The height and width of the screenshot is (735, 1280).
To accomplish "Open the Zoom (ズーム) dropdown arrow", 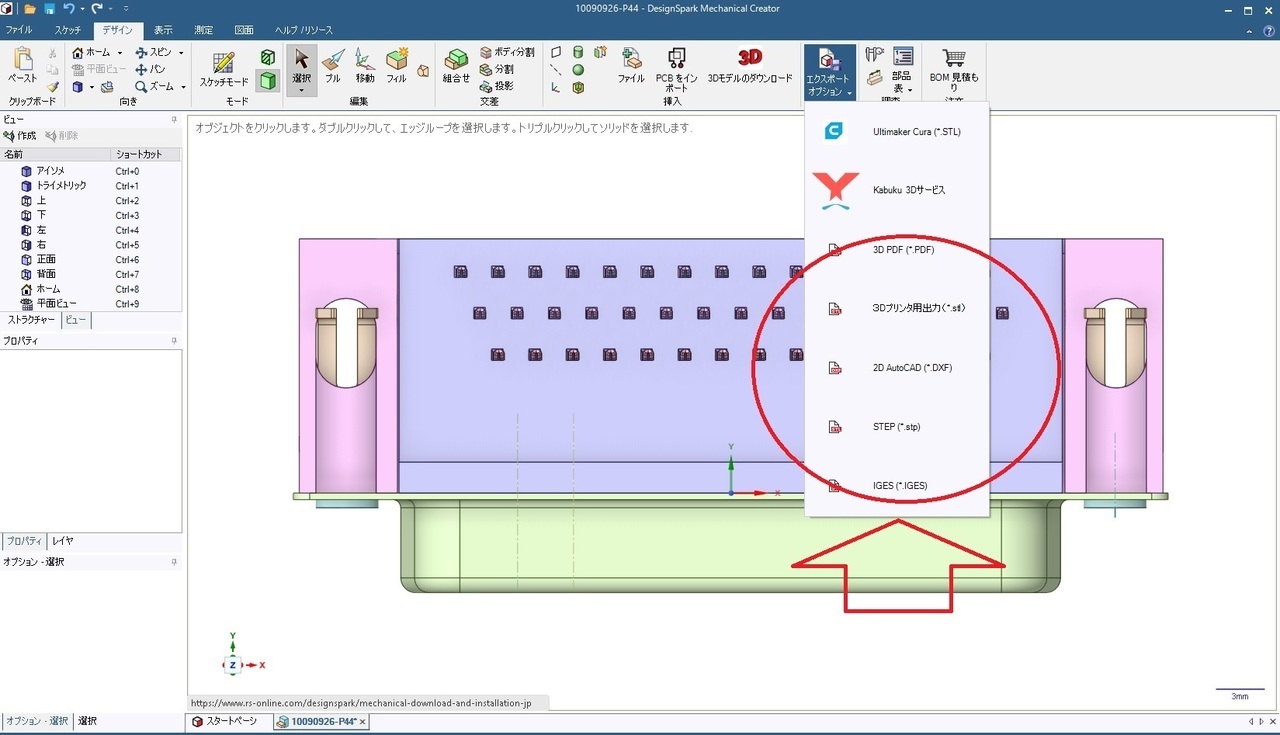I will click(x=183, y=87).
